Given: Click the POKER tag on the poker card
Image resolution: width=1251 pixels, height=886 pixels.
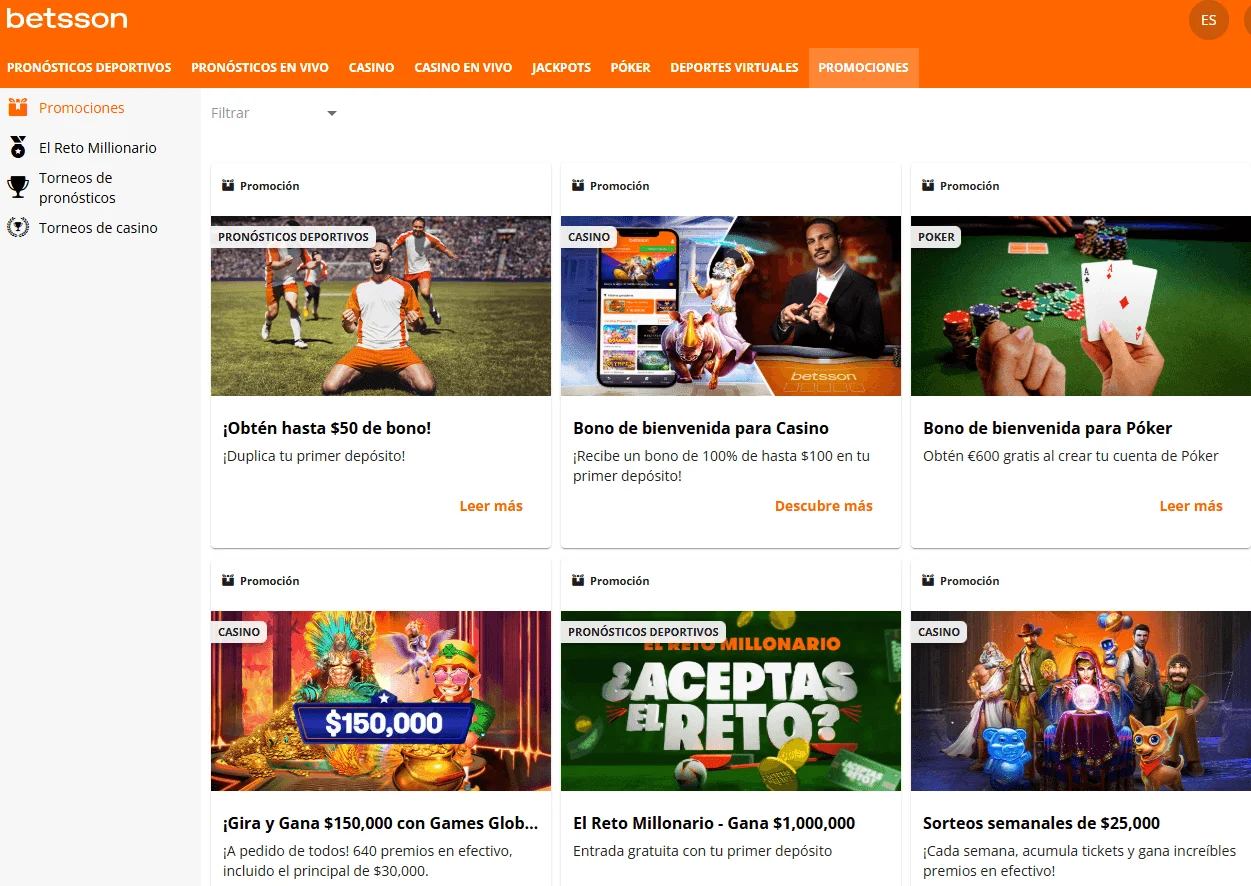Looking at the screenshot, I should [936, 237].
